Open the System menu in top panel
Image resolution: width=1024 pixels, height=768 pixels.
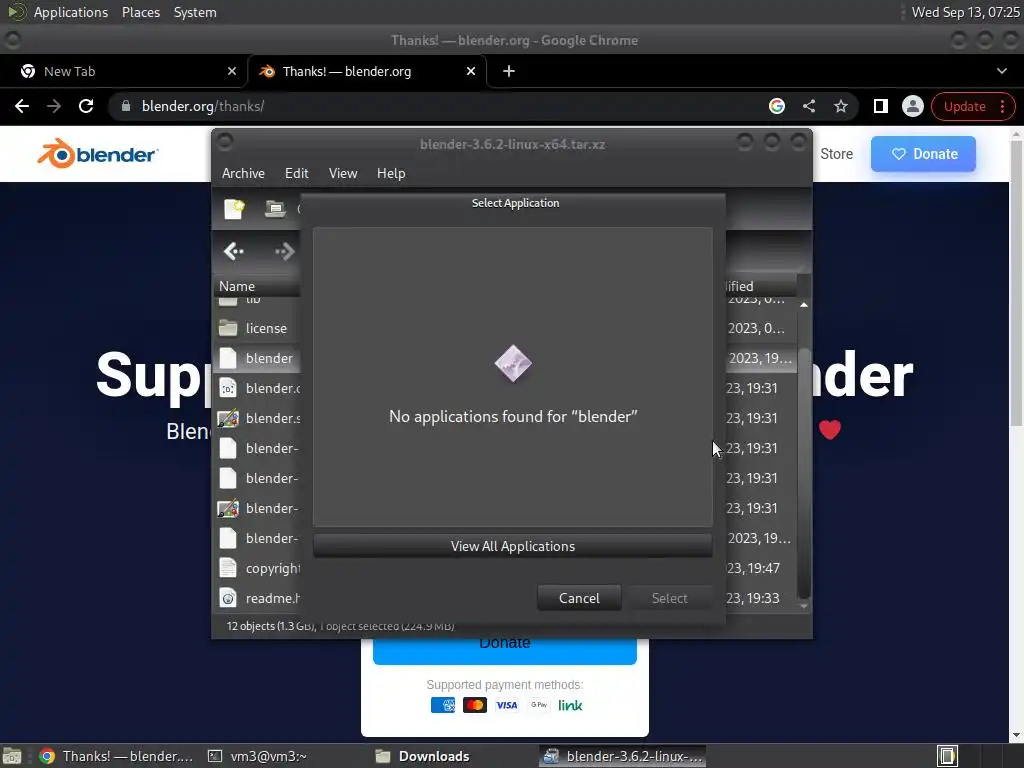(x=195, y=12)
